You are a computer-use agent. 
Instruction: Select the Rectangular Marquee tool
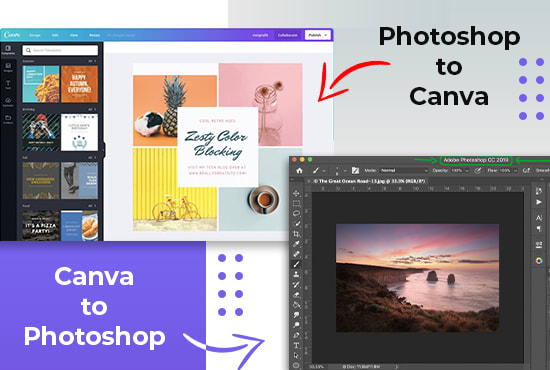click(296, 203)
